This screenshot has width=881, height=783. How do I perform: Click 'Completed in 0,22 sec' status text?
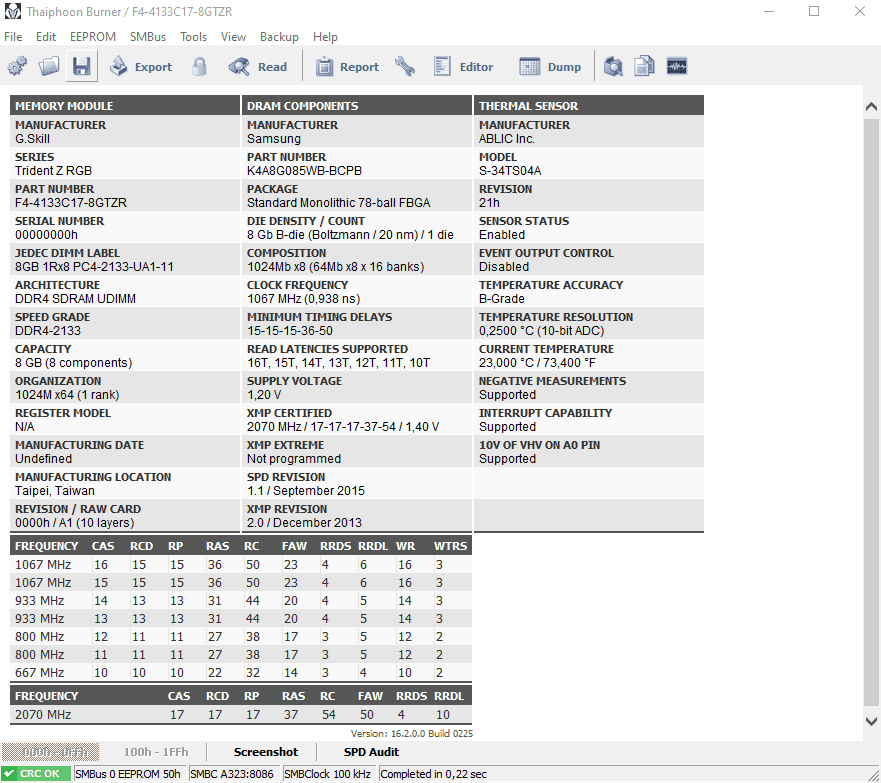coord(433,774)
